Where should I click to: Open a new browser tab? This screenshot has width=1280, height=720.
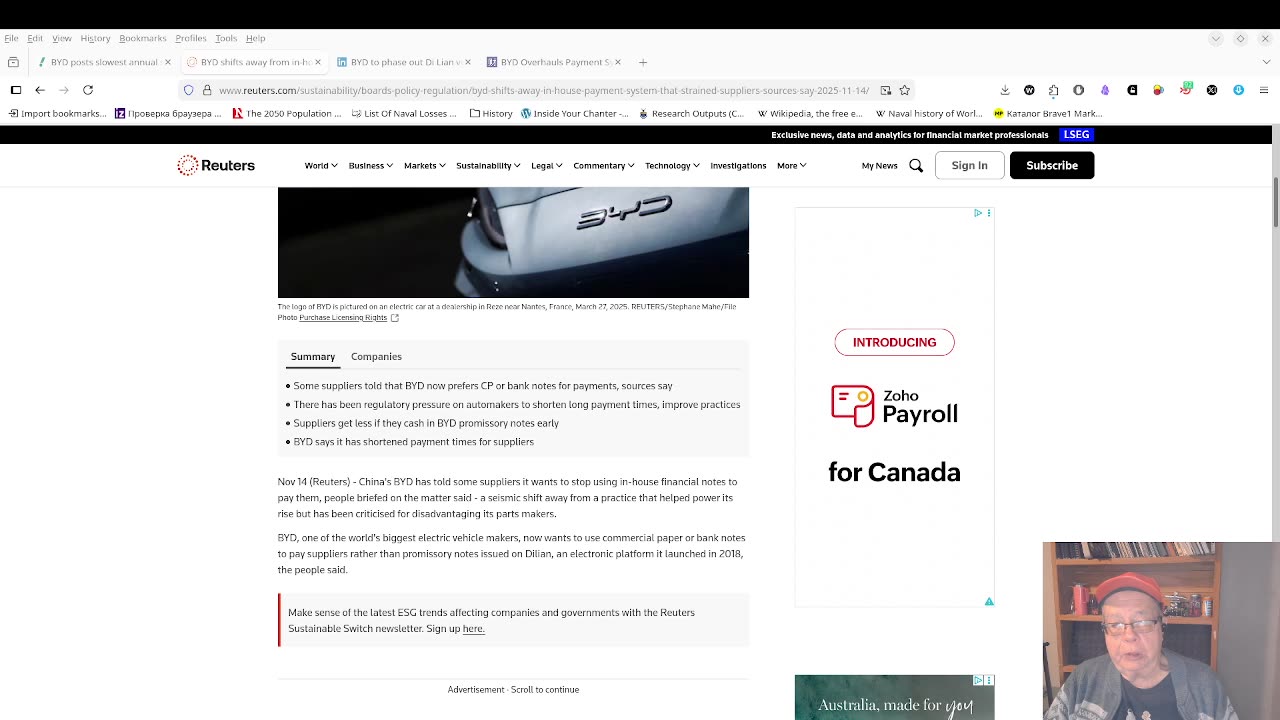[x=643, y=62]
